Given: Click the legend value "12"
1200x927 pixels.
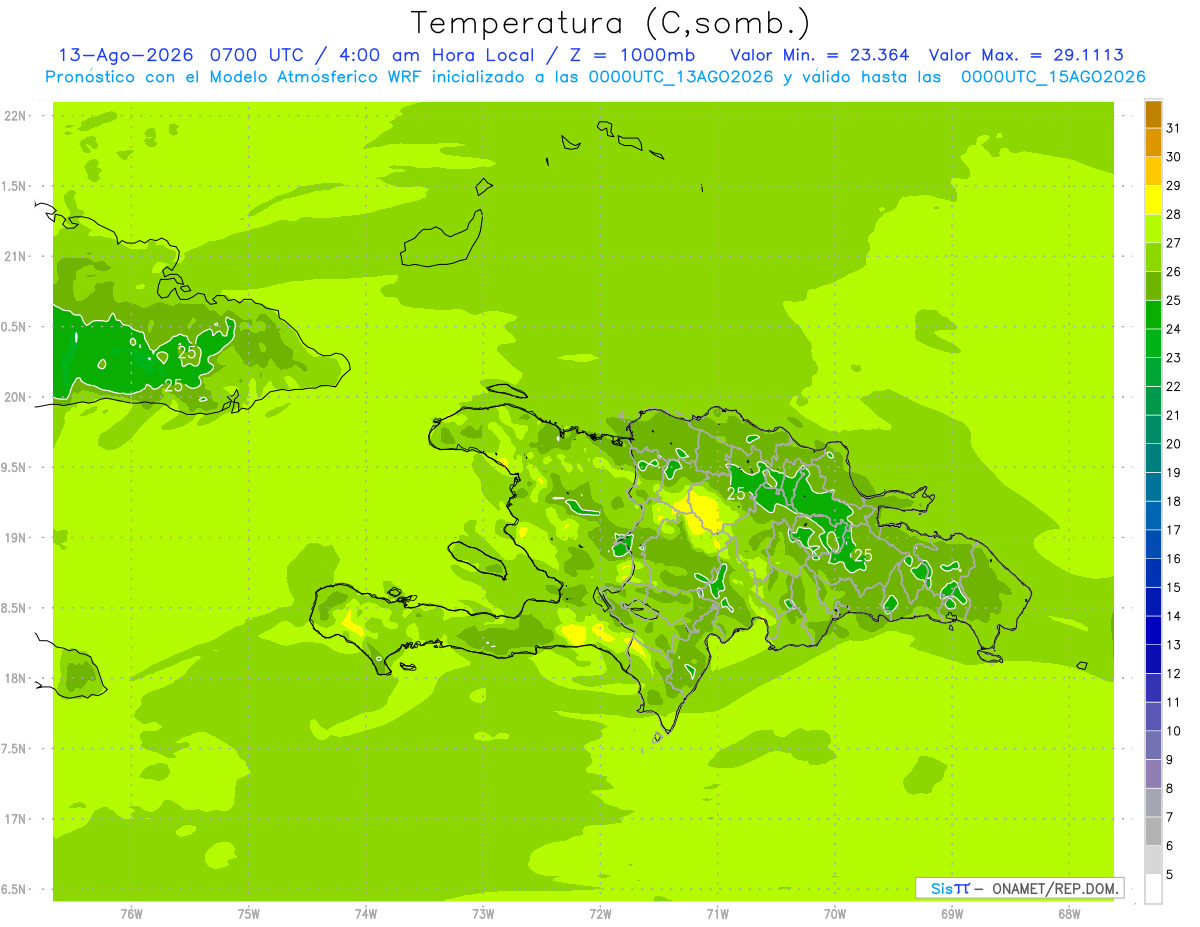Looking at the screenshot, I should click(x=1173, y=674).
